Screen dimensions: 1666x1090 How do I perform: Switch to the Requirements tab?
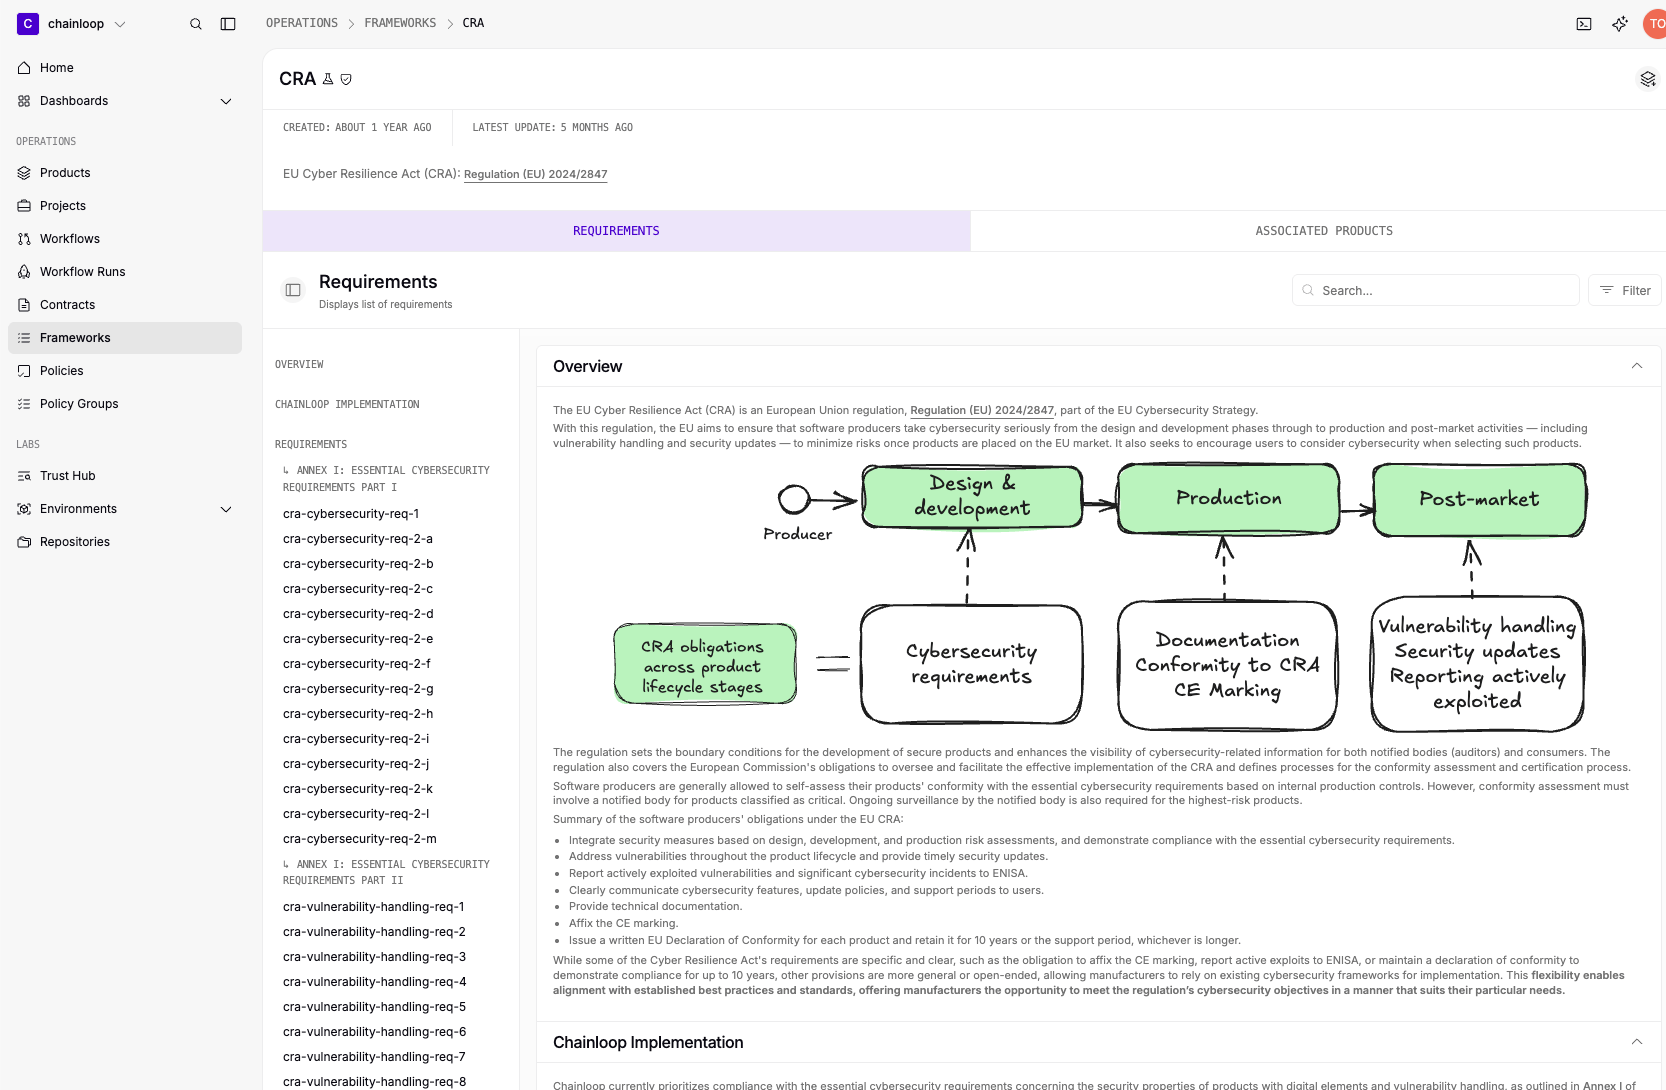[616, 231]
